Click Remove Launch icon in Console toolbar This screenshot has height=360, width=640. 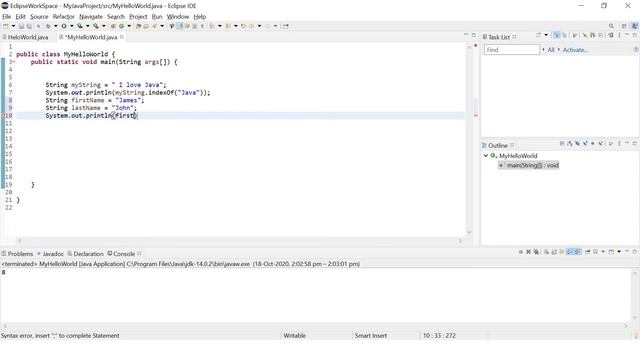click(528, 252)
